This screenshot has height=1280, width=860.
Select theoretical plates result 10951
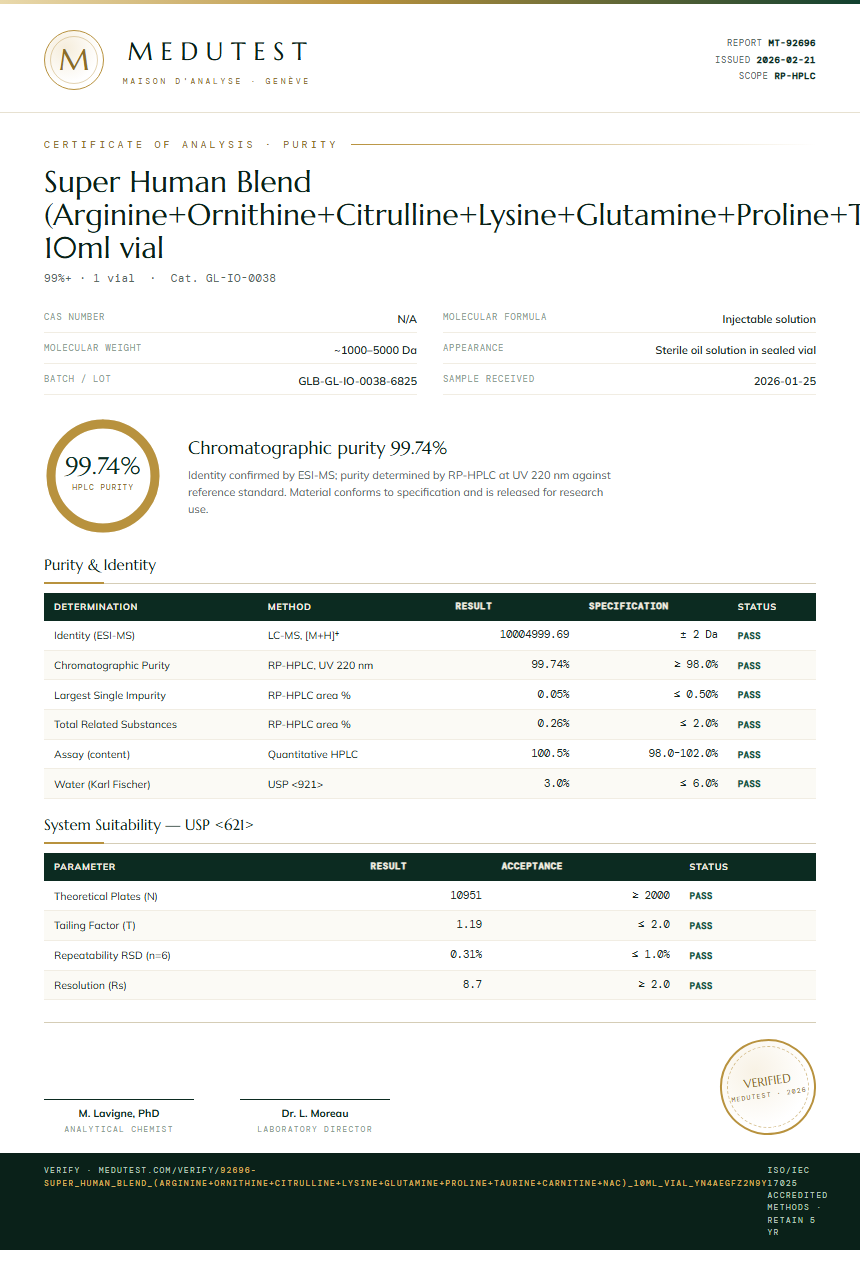[x=466, y=896]
